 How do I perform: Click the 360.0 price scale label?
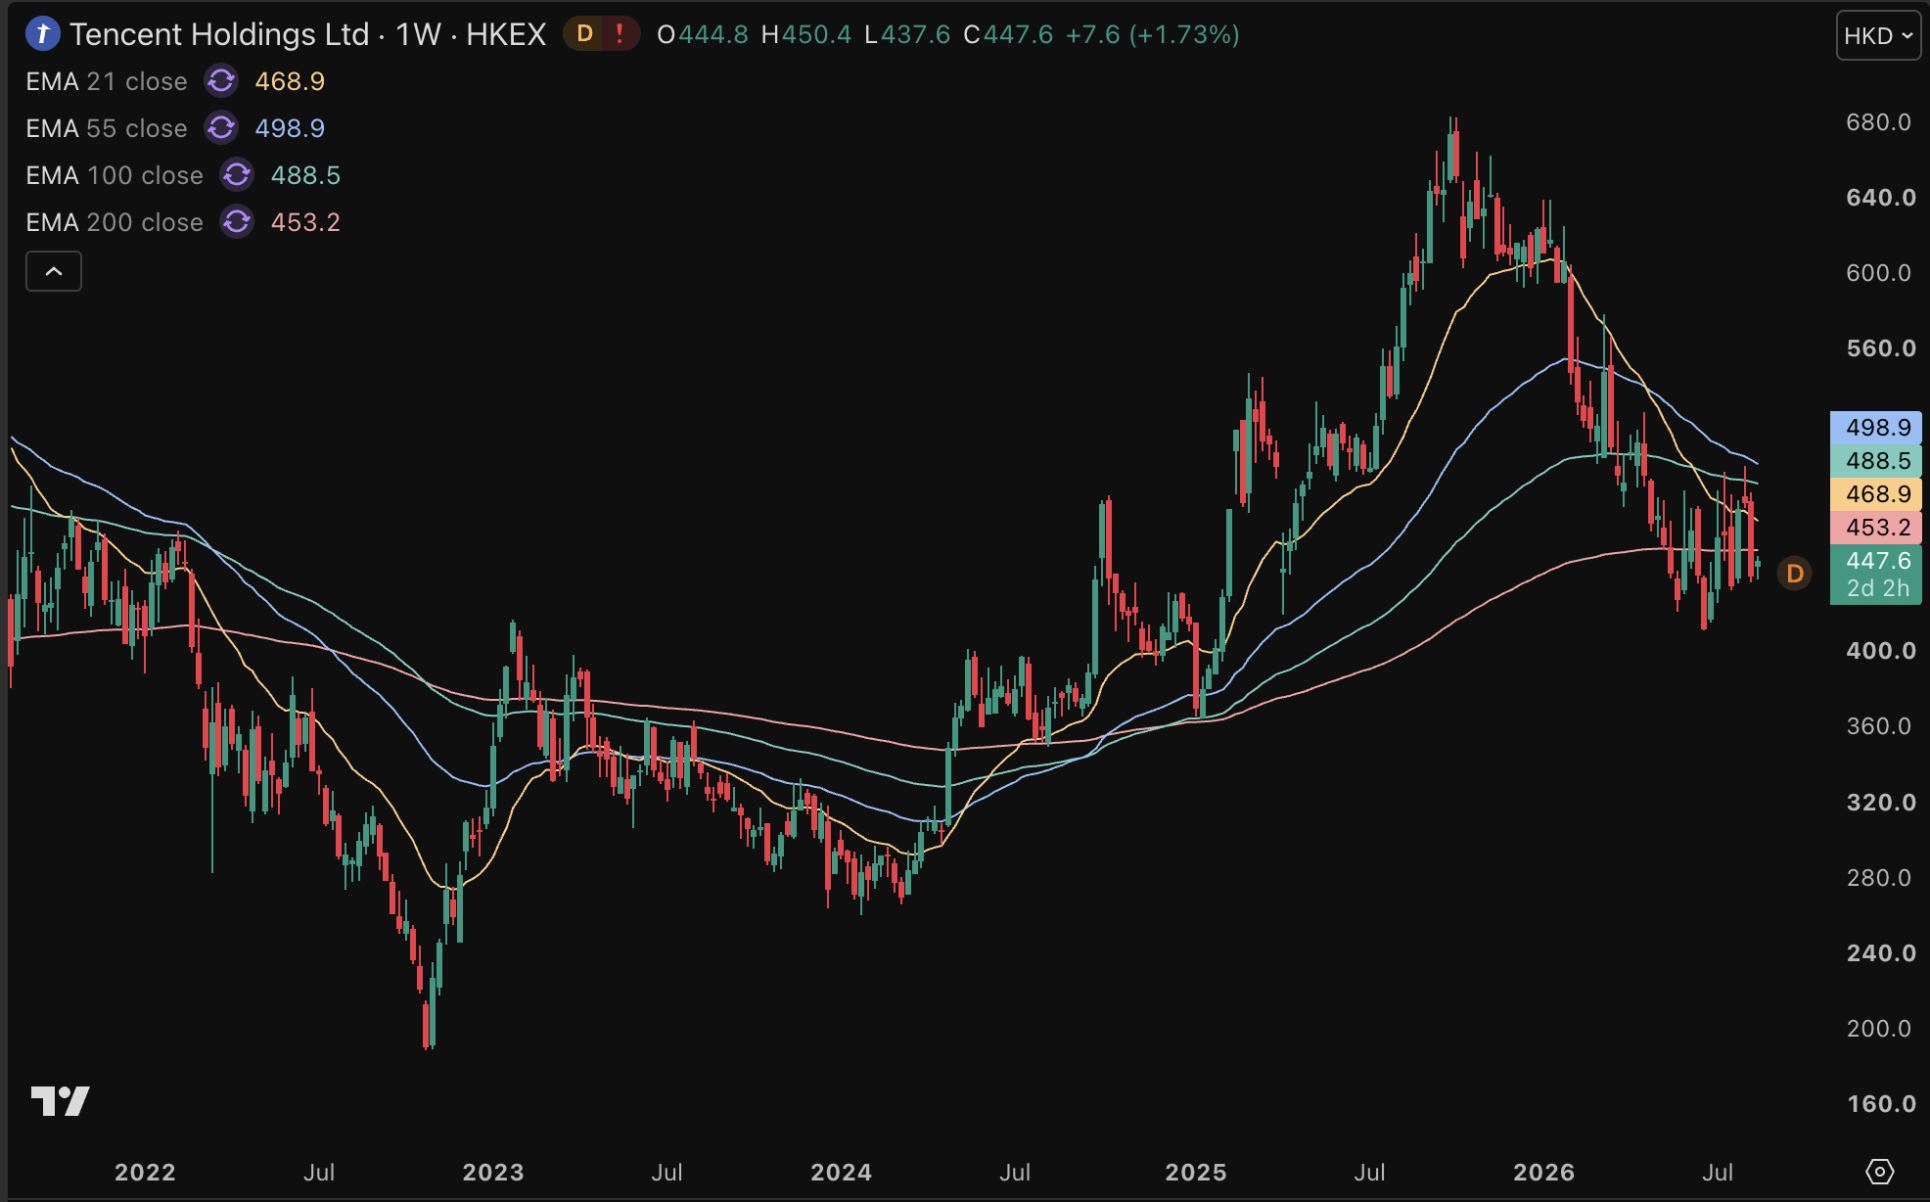(1878, 726)
